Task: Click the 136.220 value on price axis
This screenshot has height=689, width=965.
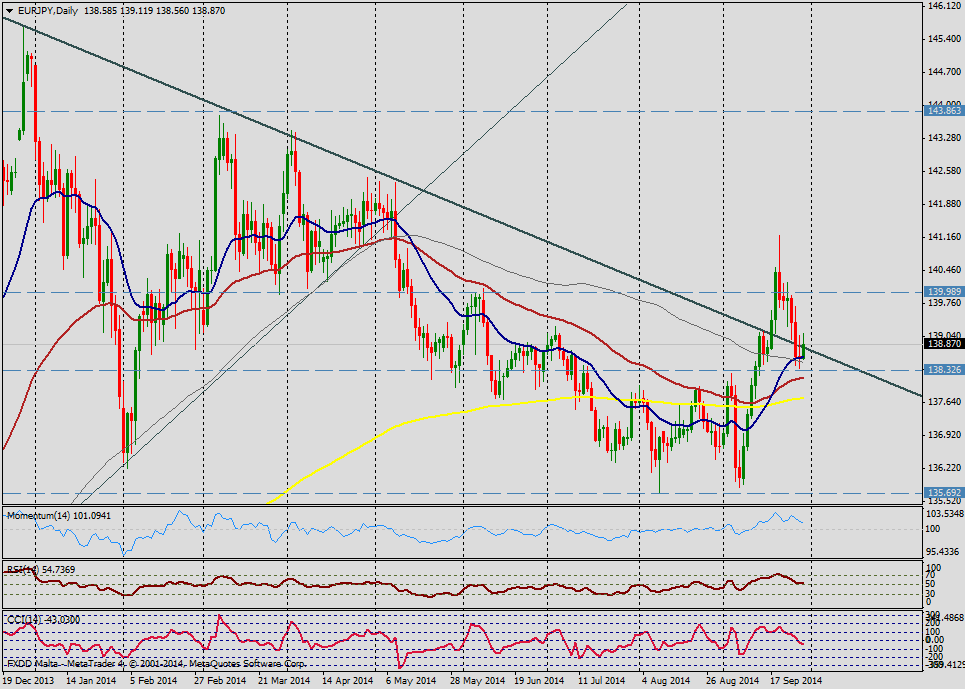Action: (943, 467)
